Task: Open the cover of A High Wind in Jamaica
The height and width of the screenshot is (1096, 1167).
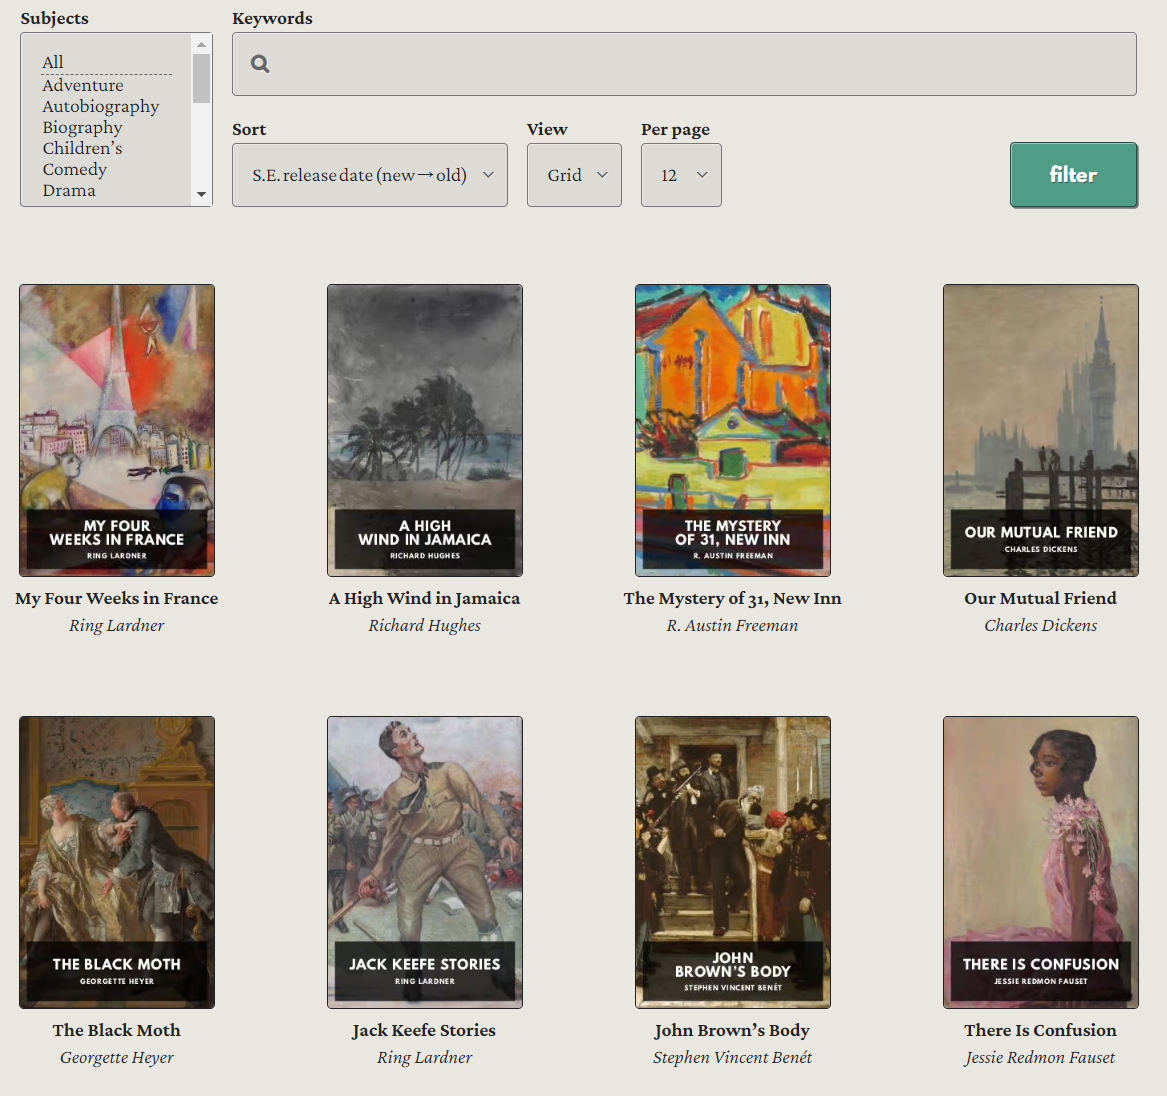Action: tap(424, 429)
